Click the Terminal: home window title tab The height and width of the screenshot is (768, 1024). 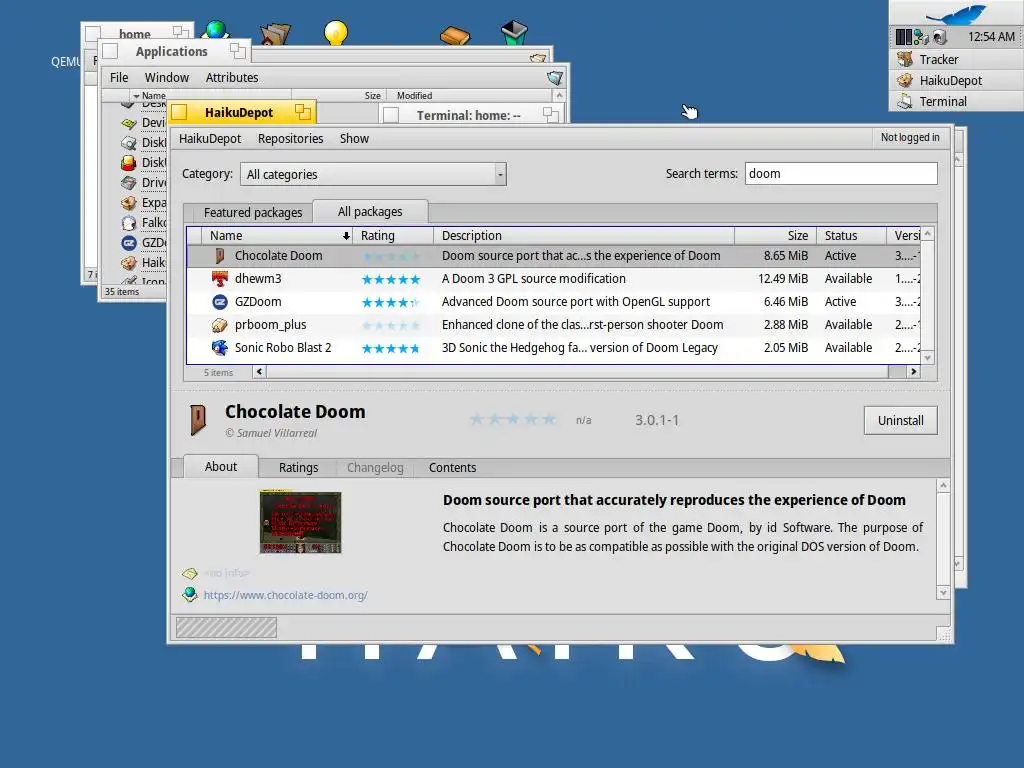point(469,115)
